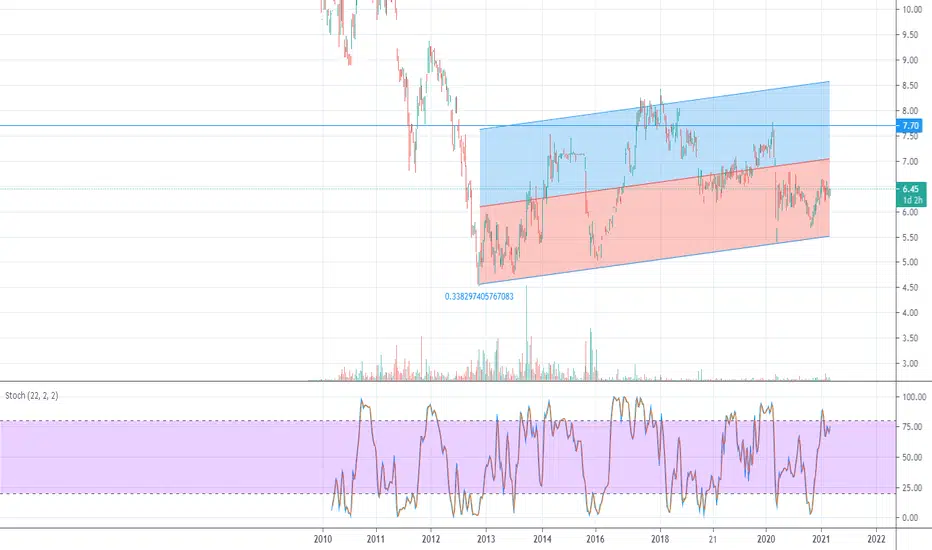Click 2020 on the time axis
The image size is (932, 550).
coord(766,539)
